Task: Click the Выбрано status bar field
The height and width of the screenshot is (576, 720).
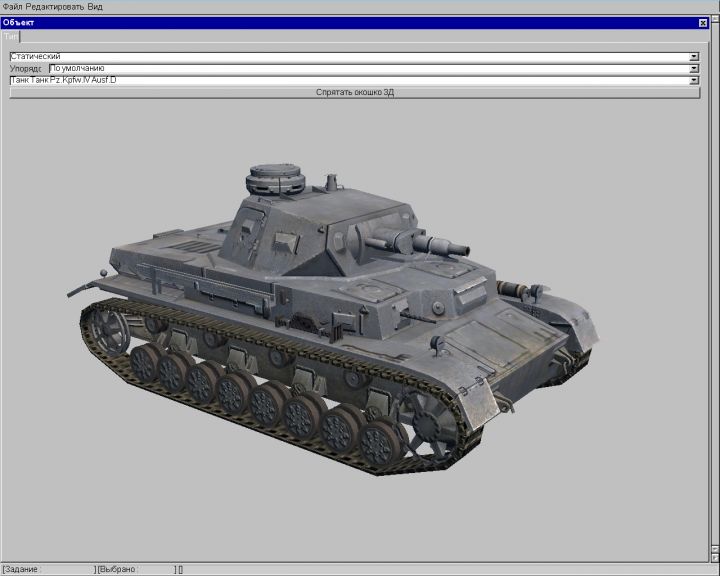Action: point(134,569)
